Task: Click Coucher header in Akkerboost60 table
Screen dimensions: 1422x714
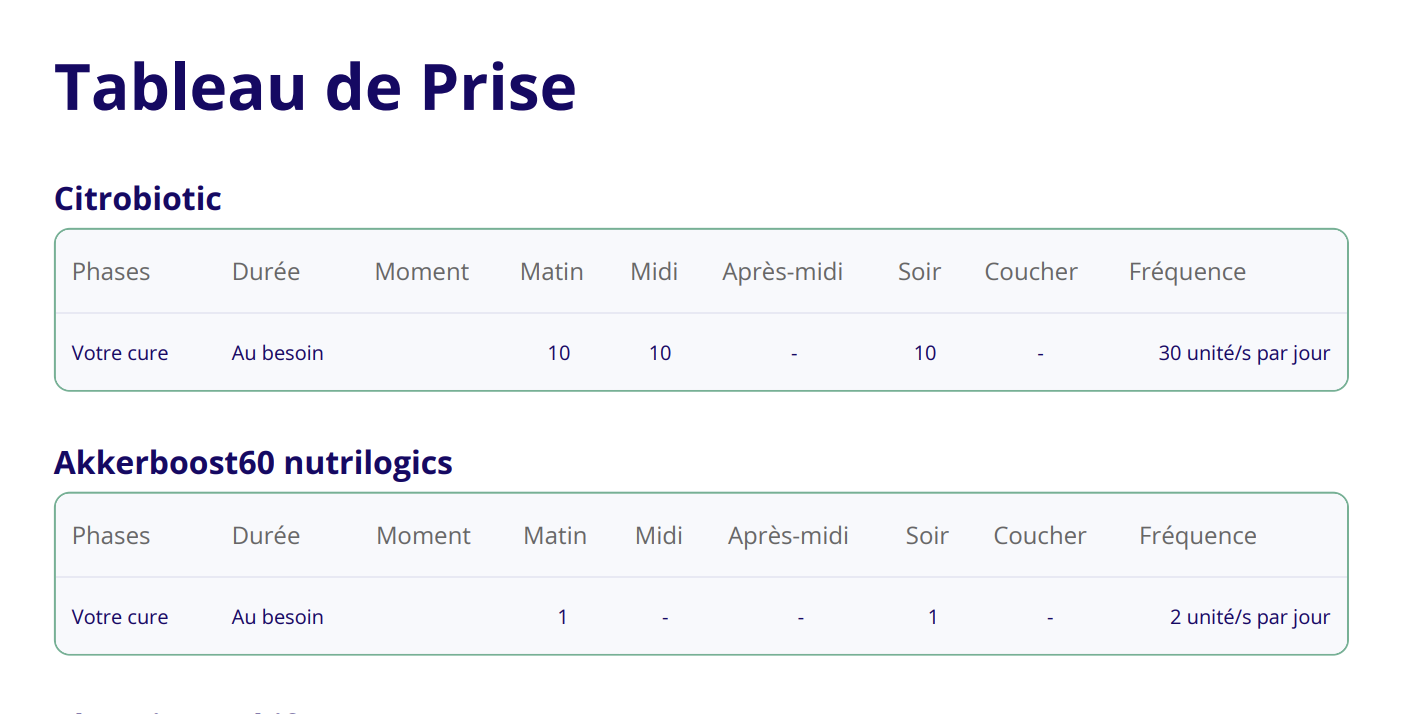Action: point(1040,536)
